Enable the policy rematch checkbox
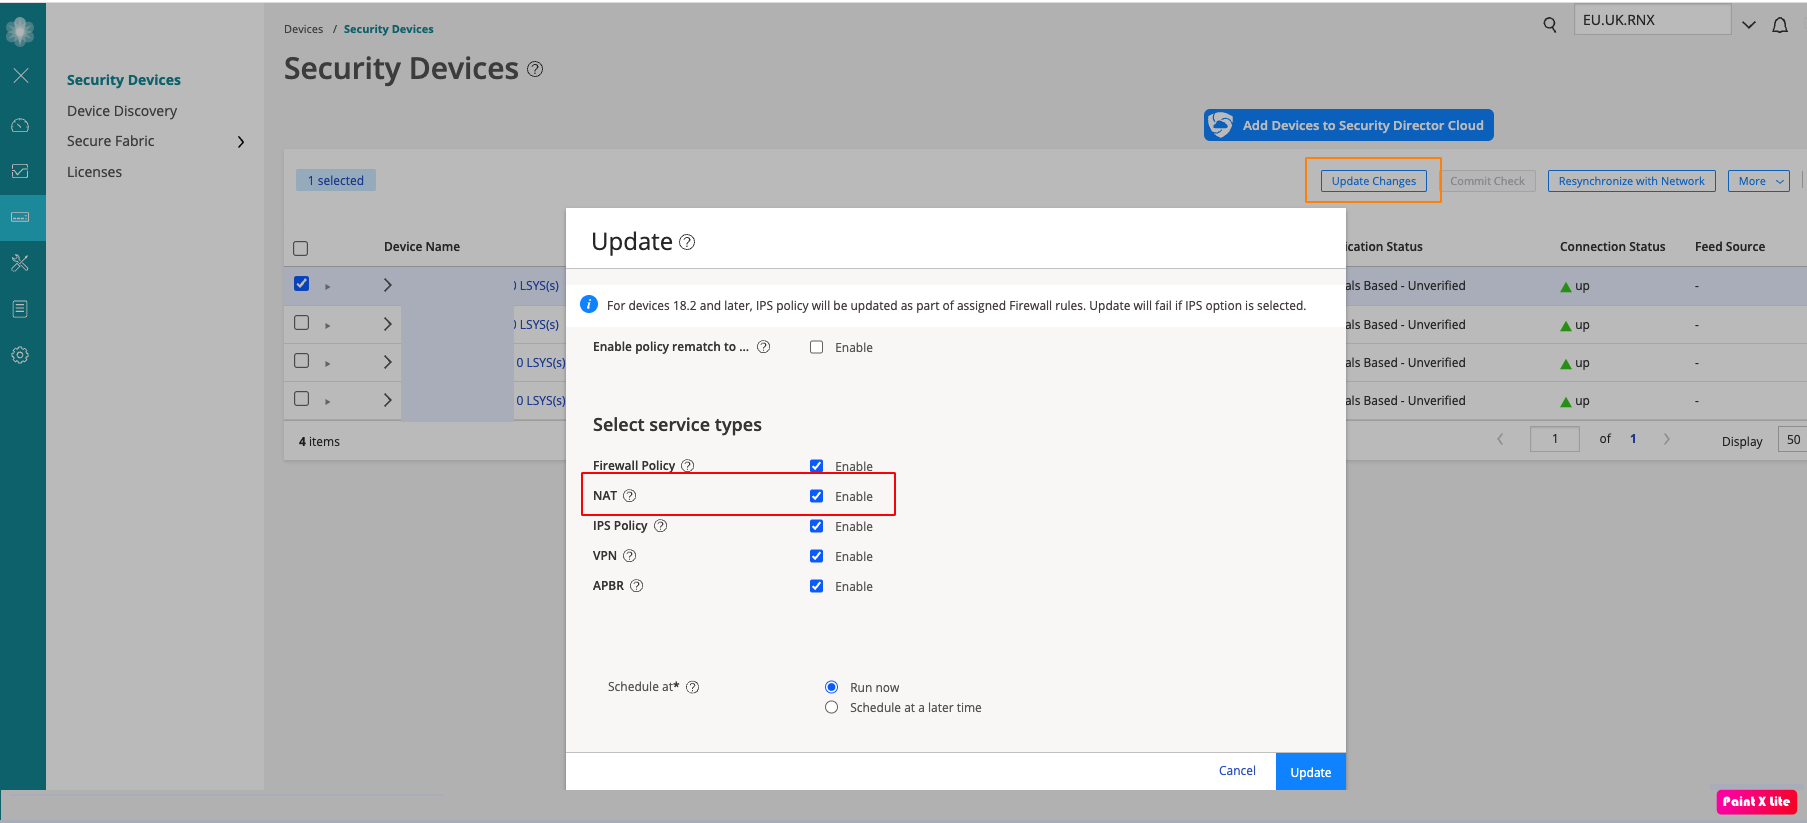Viewport: 1807px width, 823px height. click(x=817, y=347)
